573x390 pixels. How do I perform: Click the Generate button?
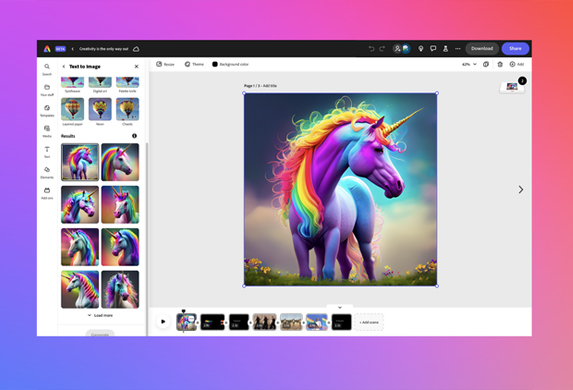click(x=100, y=333)
